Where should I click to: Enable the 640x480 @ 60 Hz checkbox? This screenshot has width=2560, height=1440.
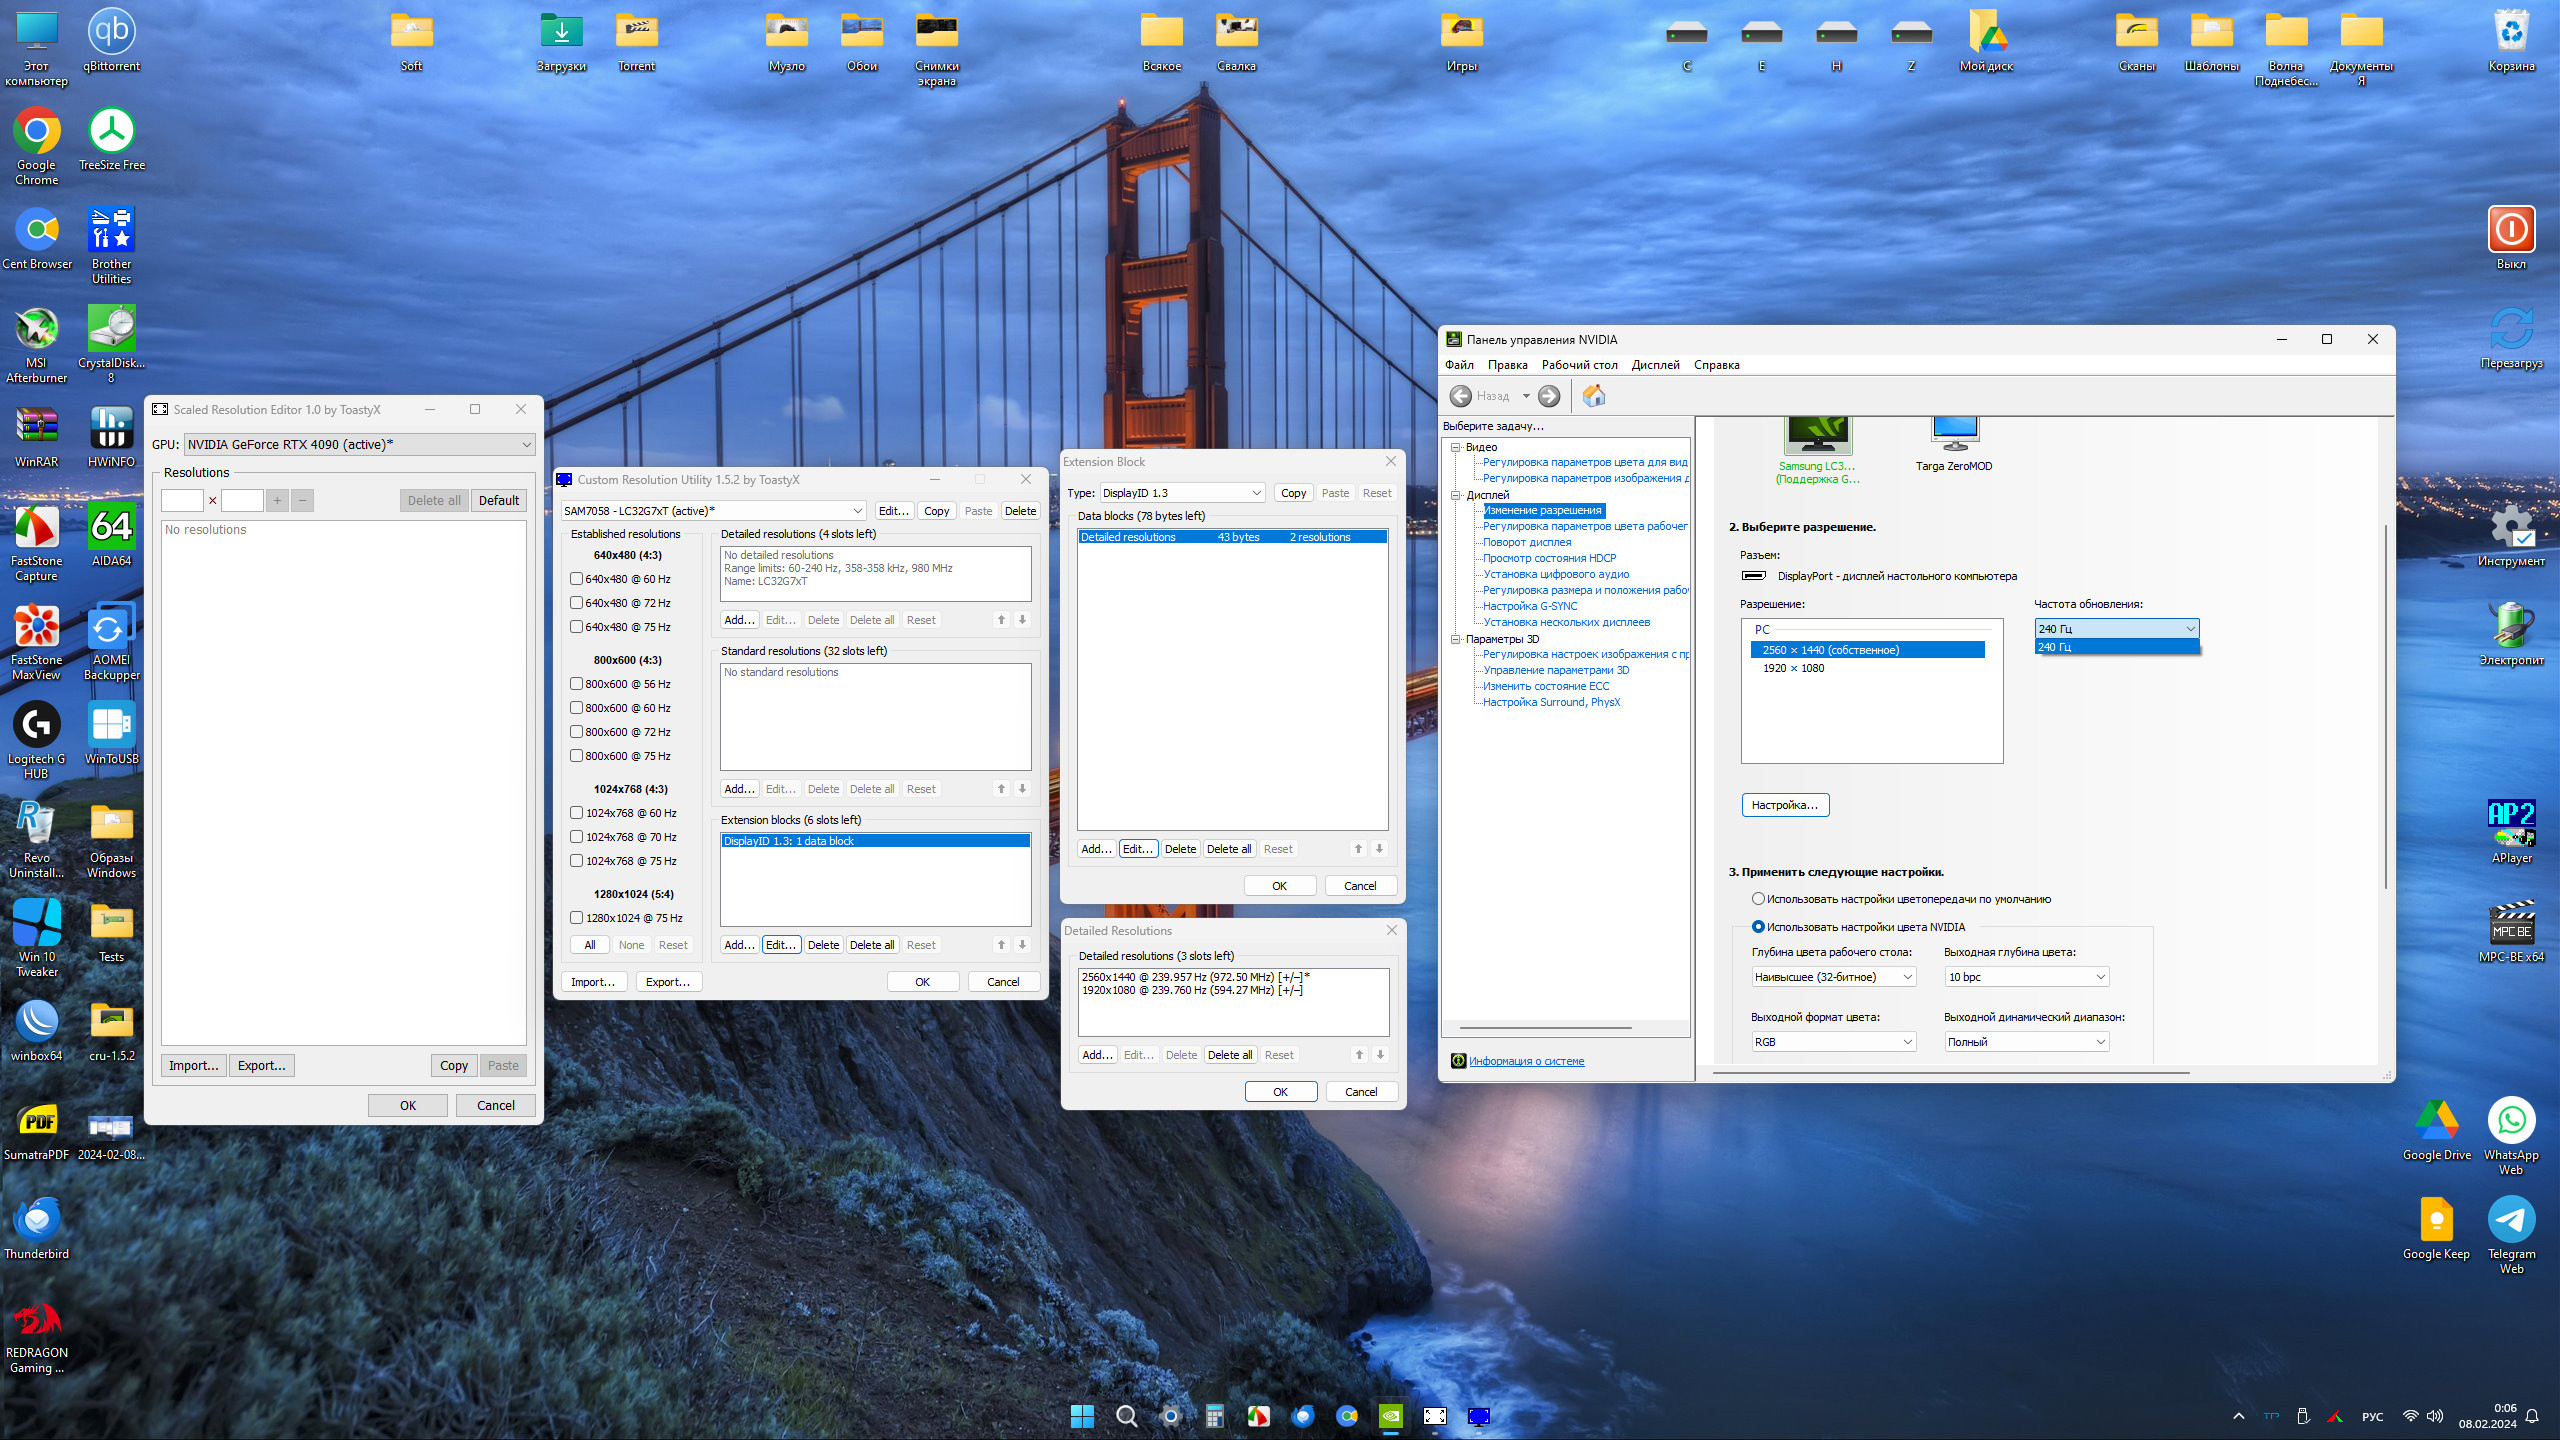[577, 579]
